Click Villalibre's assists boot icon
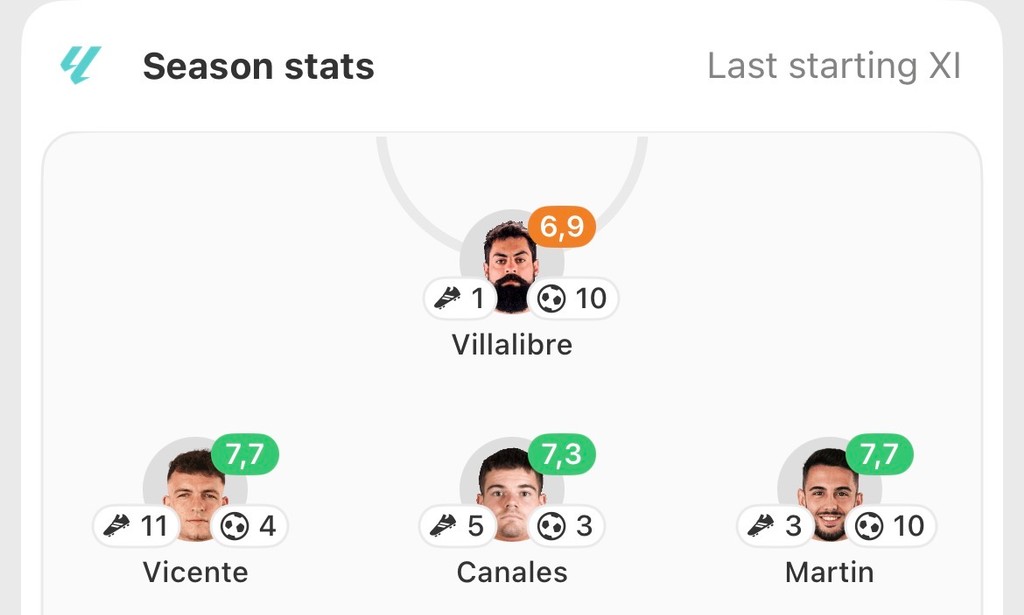The image size is (1024, 615). tap(447, 298)
